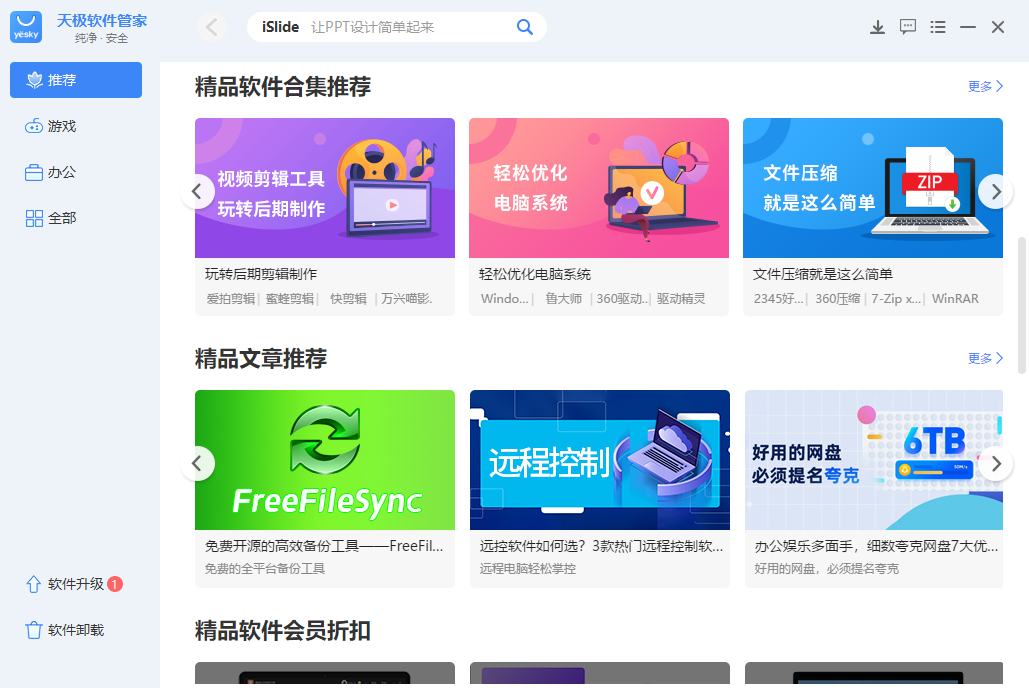Click article title 办公娱乐多面手
This screenshot has height=688, width=1029.
click(x=876, y=546)
